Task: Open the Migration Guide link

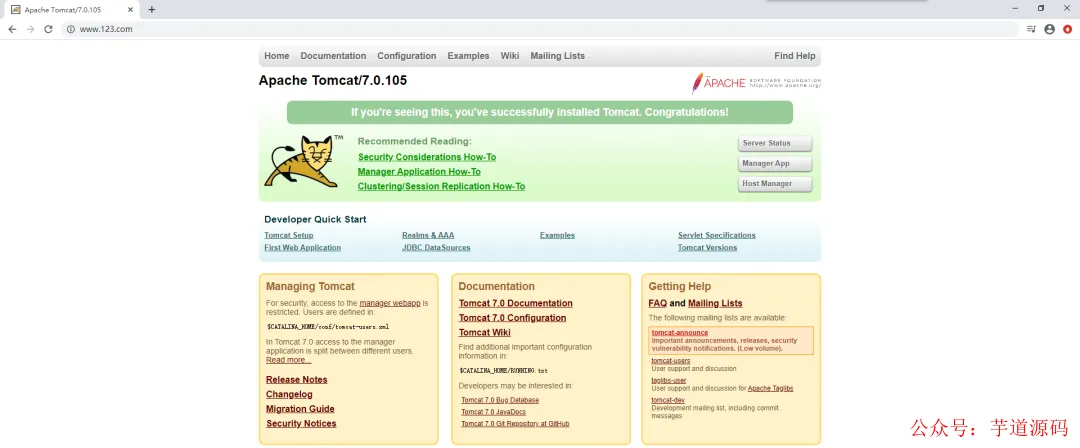Action: pos(300,409)
